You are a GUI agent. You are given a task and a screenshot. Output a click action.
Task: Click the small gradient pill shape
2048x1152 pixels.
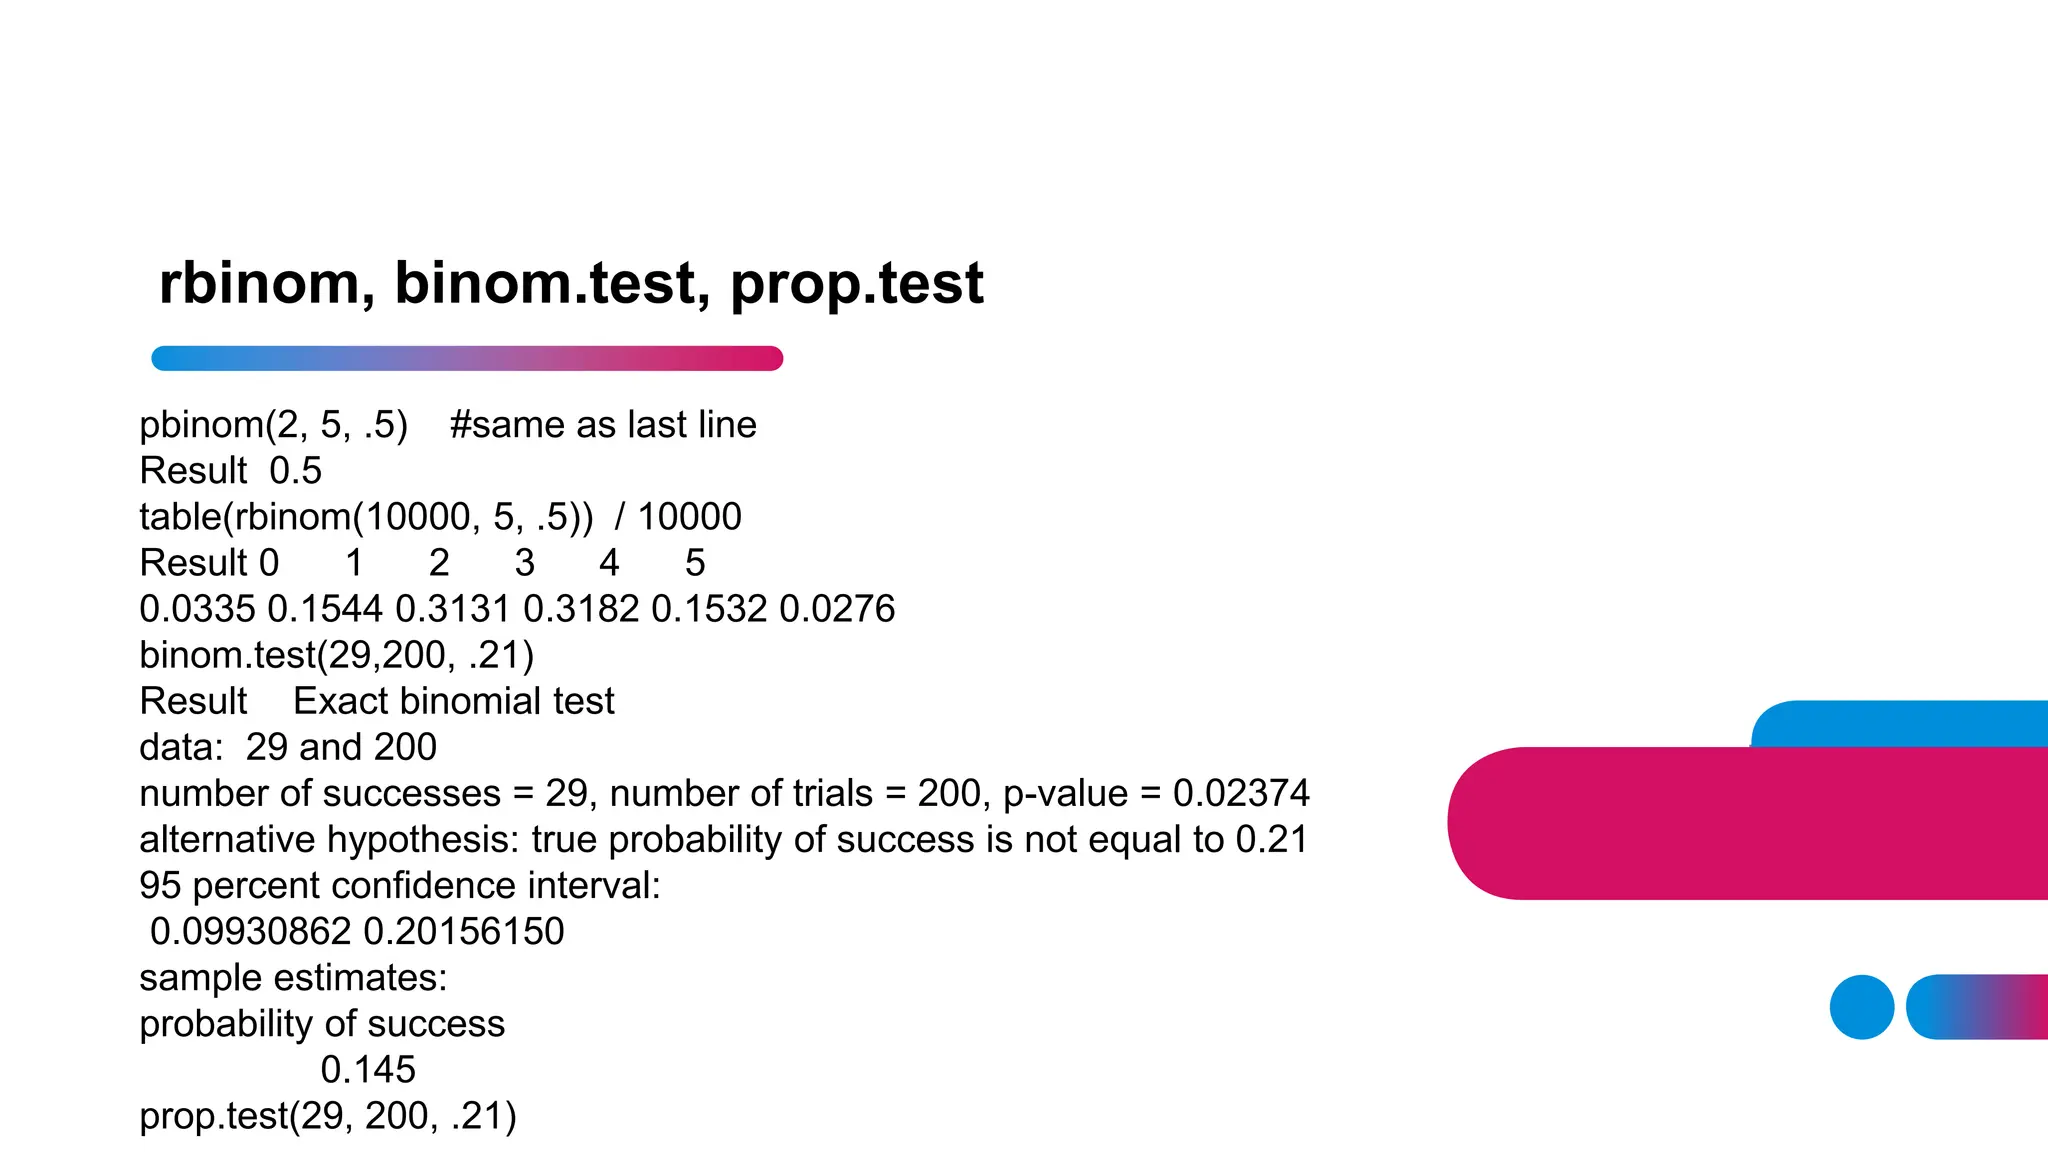point(1976,1007)
